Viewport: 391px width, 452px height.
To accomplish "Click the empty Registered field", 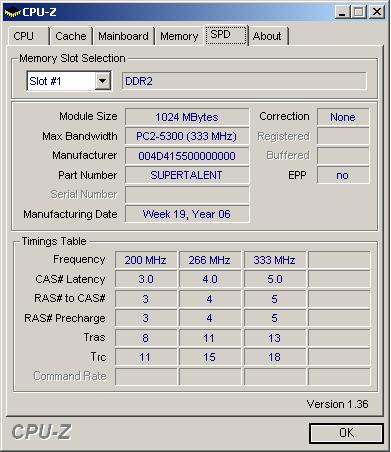I will click(343, 136).
